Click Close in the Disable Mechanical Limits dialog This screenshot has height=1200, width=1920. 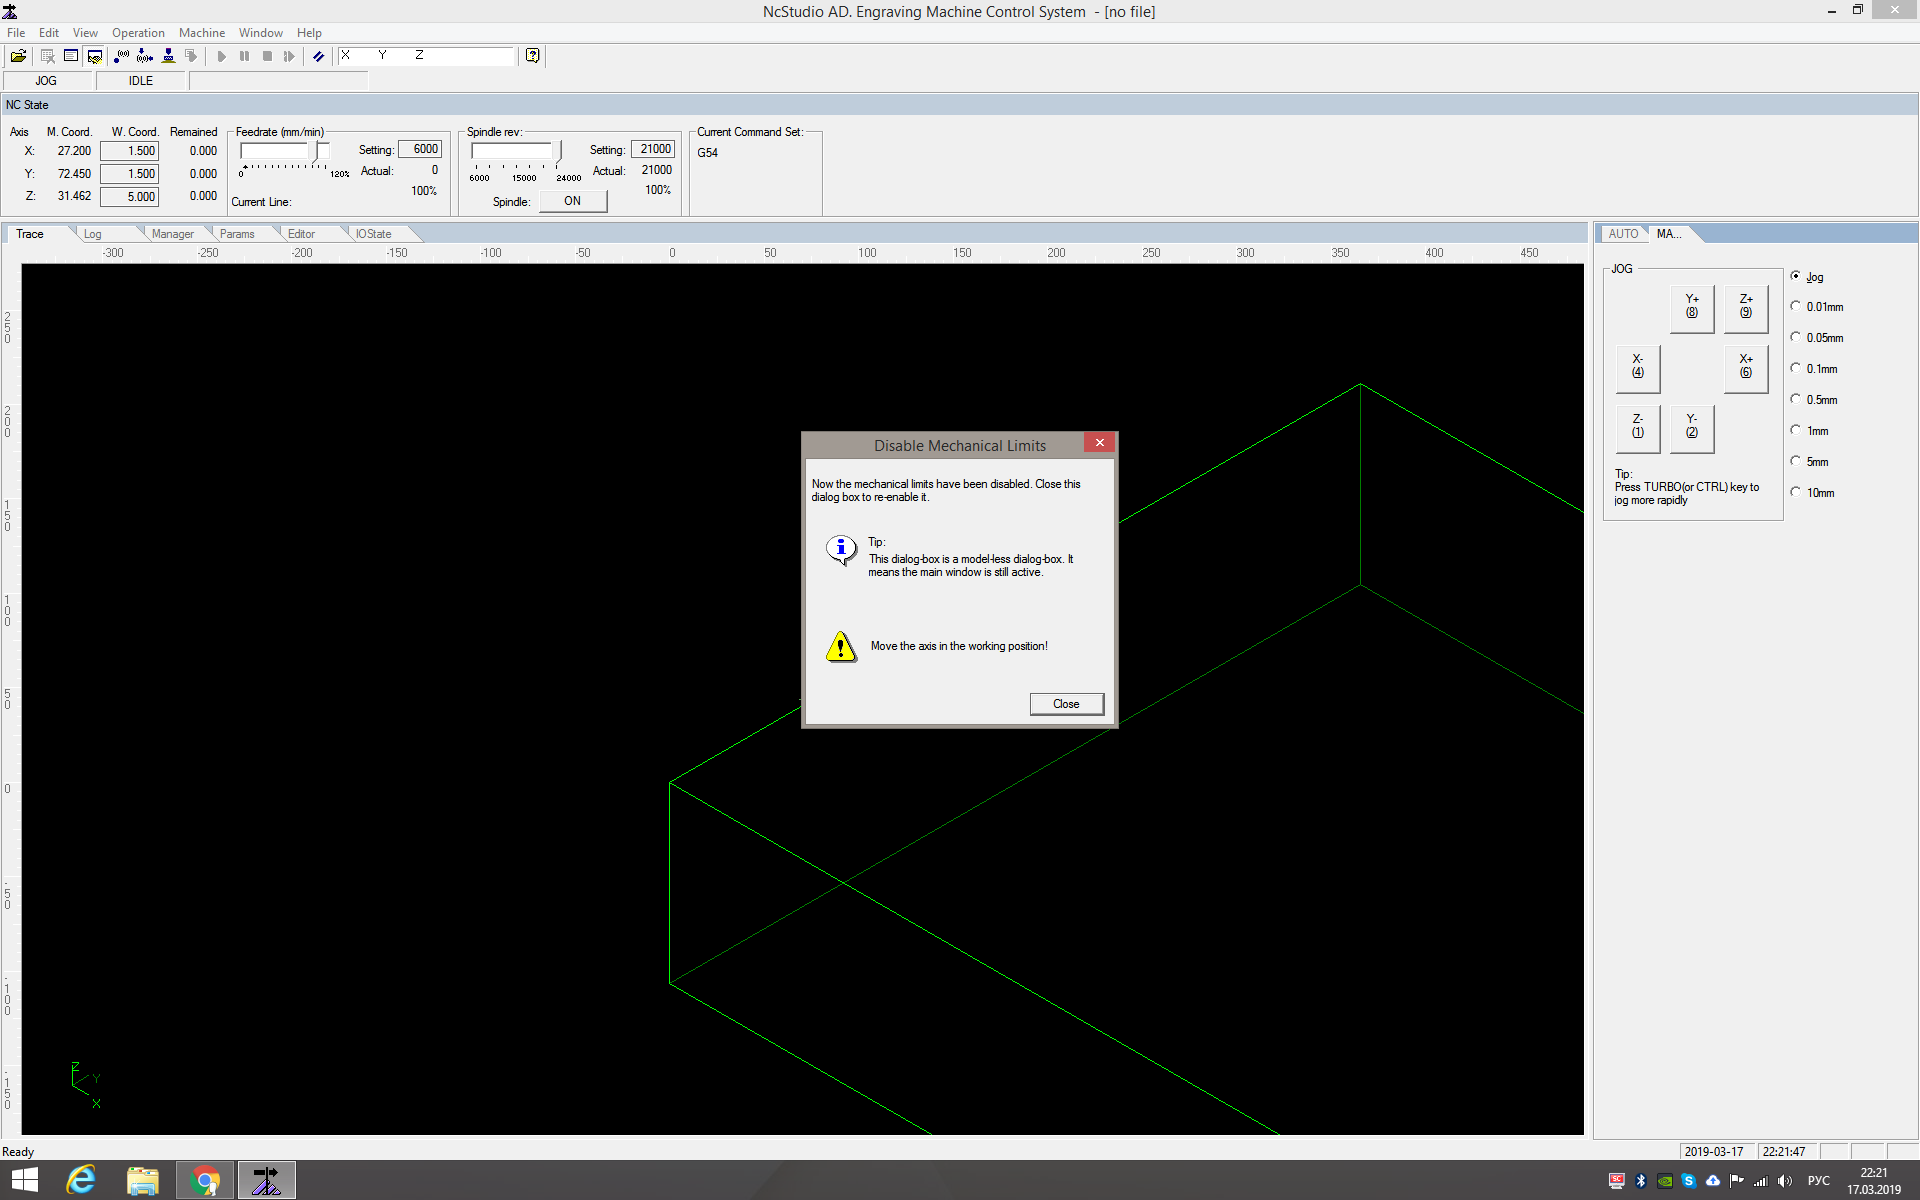1066,704
